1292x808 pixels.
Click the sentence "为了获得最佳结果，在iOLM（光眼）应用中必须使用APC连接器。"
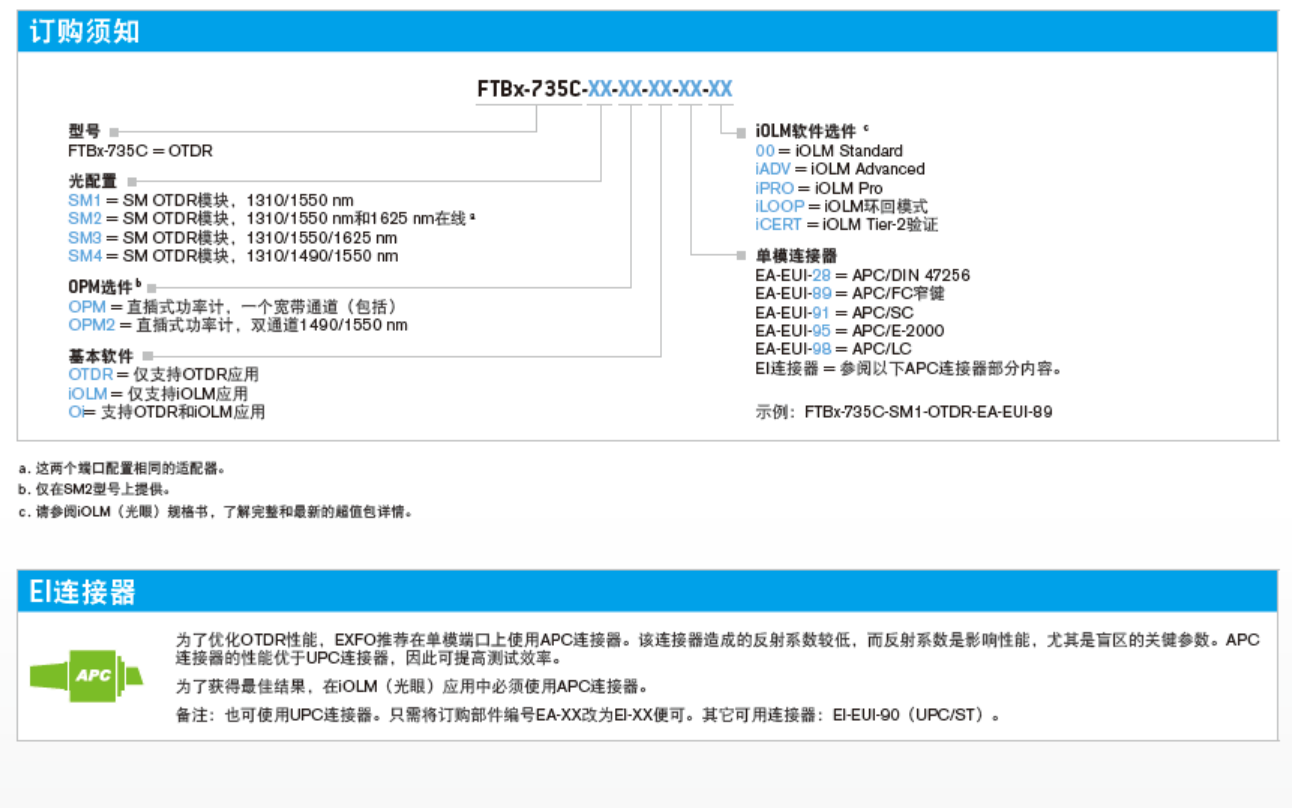(x=412, y=687)
